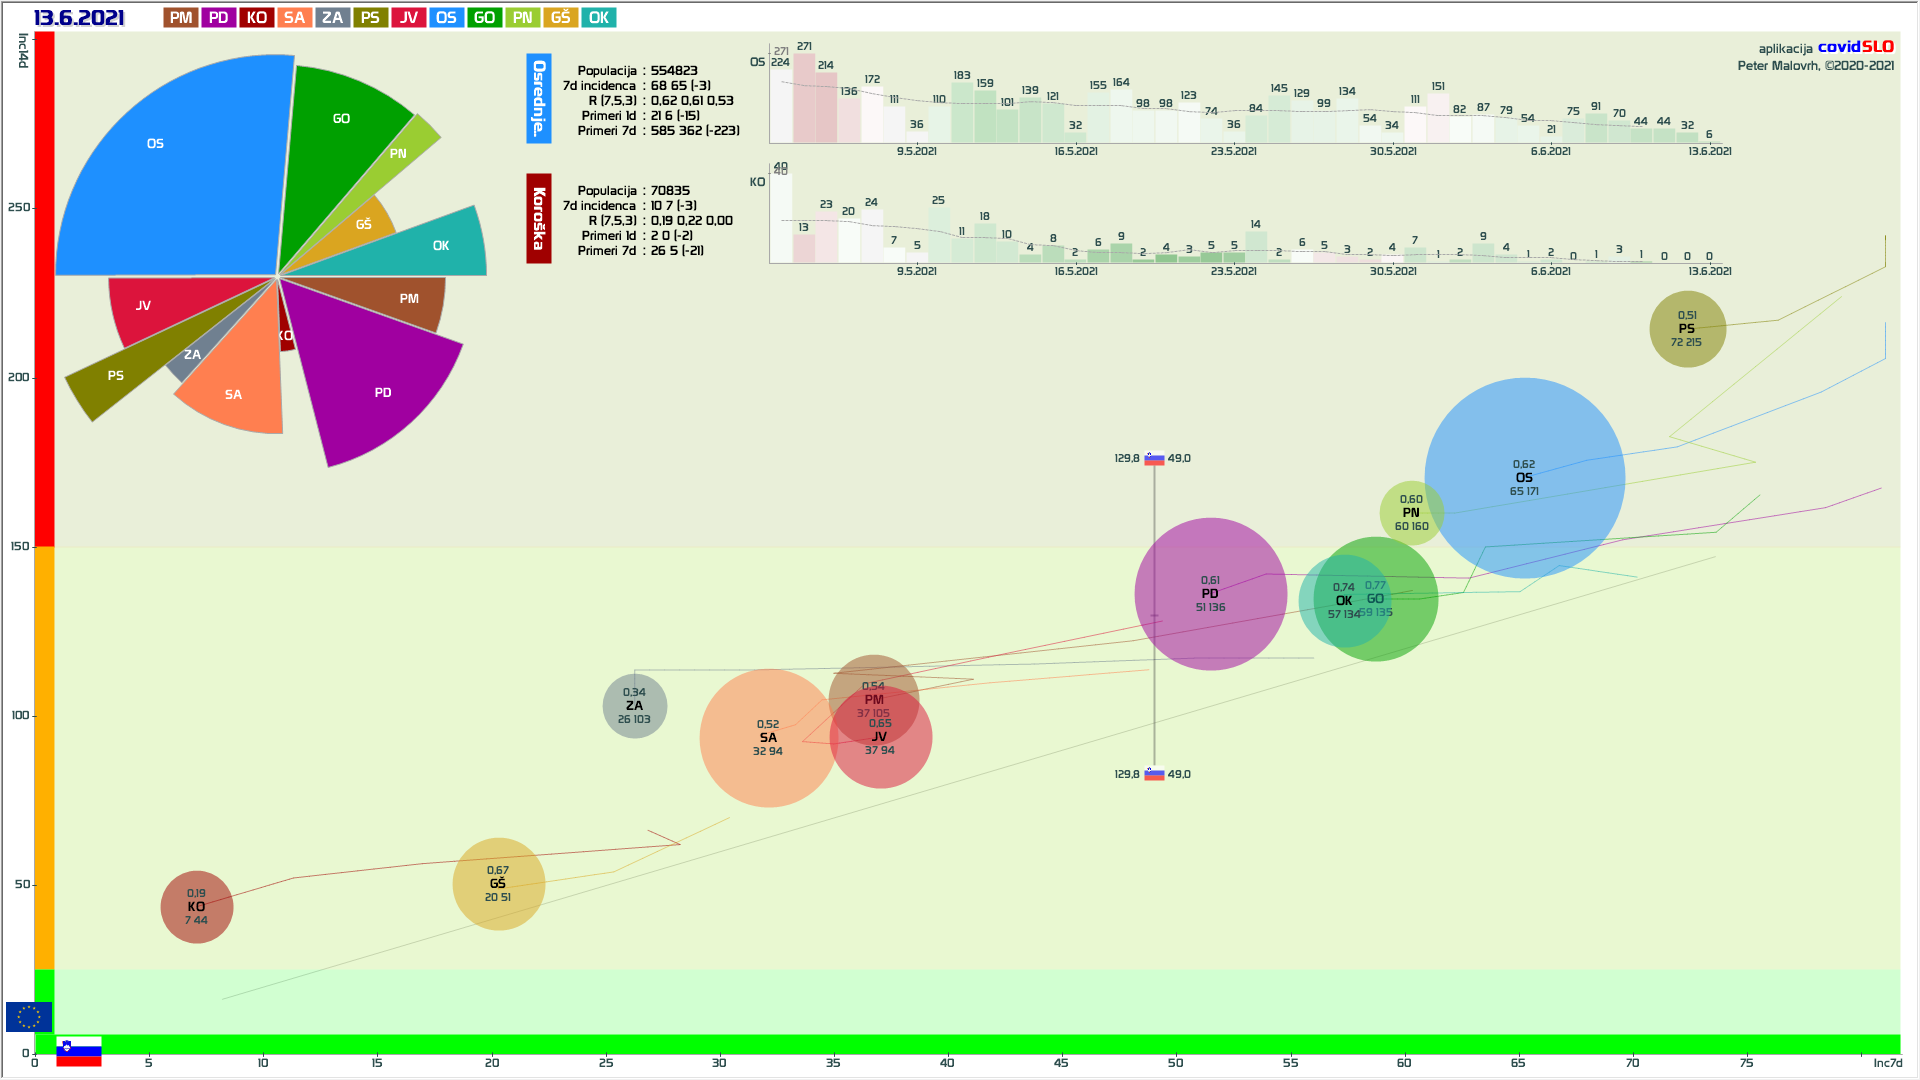Image resolution: width=1920 pixels, height=1080 pixels.
Task: Click the OS bubble in scatter chart
Action: pyautogui.click(x=1524, y=478)
